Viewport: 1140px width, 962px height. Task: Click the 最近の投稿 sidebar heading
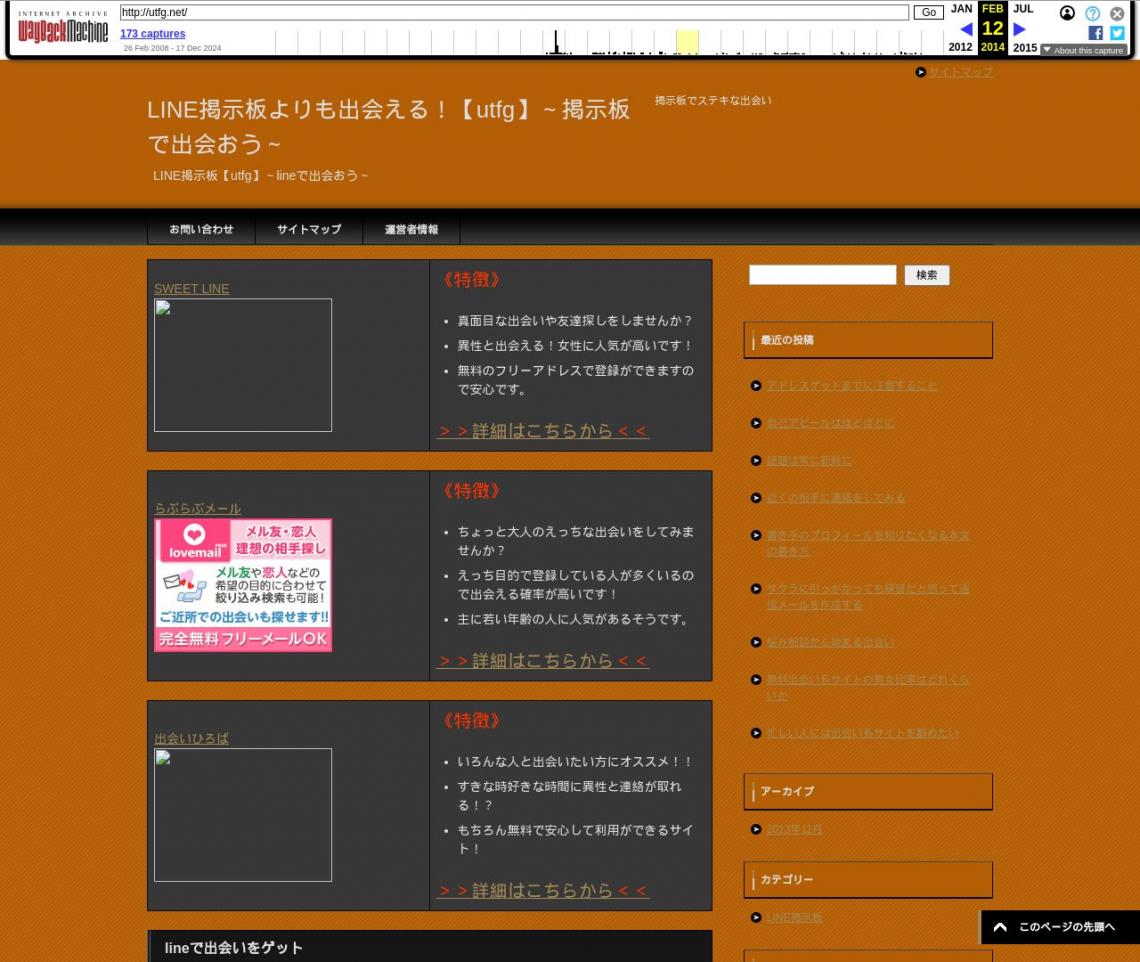[868, 340]
